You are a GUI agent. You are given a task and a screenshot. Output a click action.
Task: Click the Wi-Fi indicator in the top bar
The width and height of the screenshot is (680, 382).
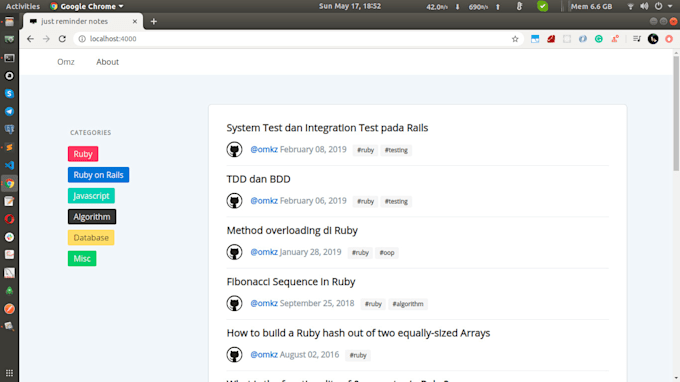pyautogui.click(x=630, y=6)
